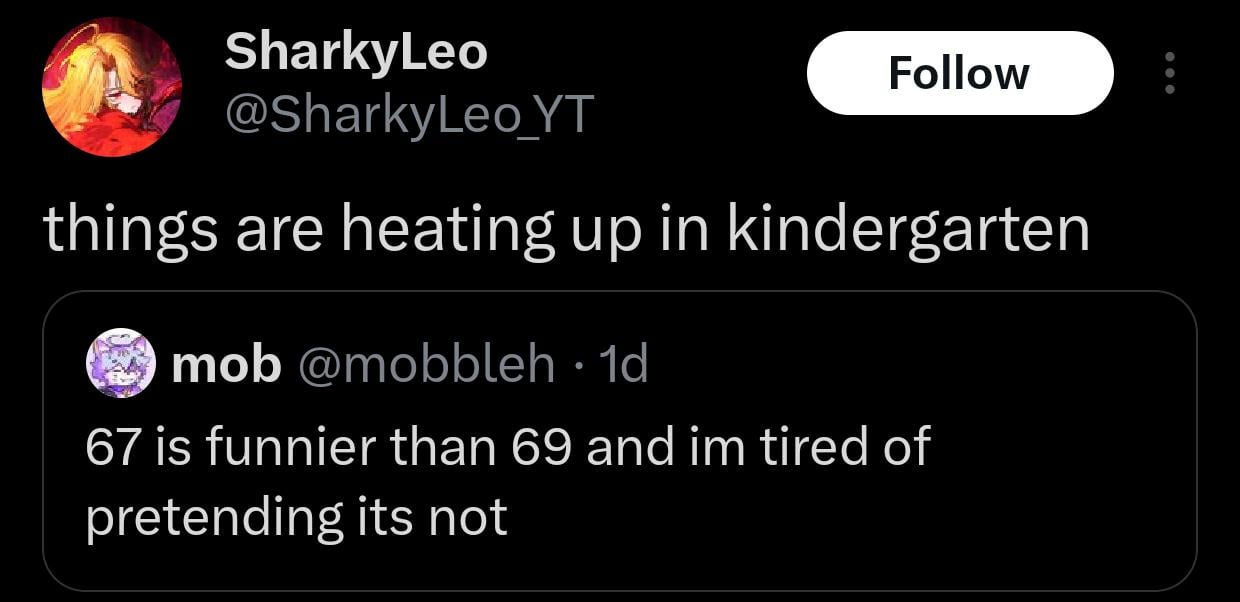Viewport: 1240px width, 602px height.
Task: Click the word "kindergarten" in the tweet
Action: 907,230
